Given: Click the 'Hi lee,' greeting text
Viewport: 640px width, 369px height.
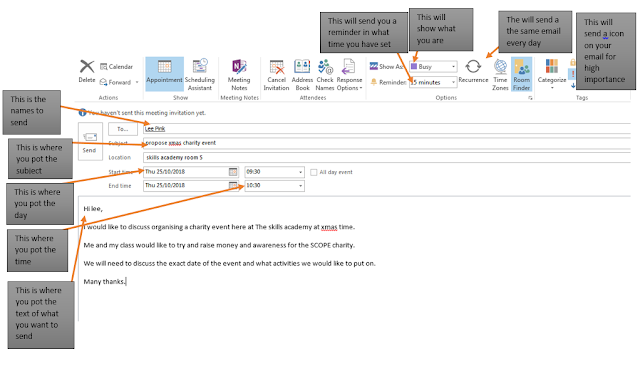Looking at the screenshot, I should pos(93,209).
